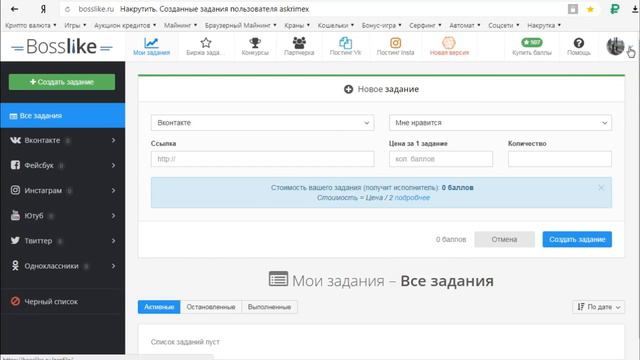Screen dimensions: 640x360
Task: Switch to the Активные tab
Action: 159,307
